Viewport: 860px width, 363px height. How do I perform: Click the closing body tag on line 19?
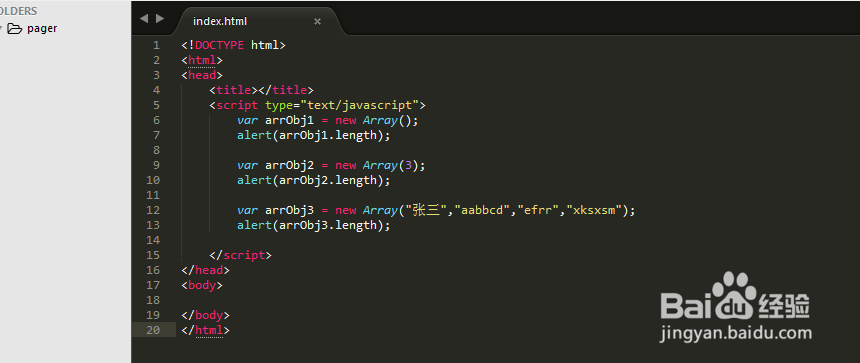click(205, 315)
